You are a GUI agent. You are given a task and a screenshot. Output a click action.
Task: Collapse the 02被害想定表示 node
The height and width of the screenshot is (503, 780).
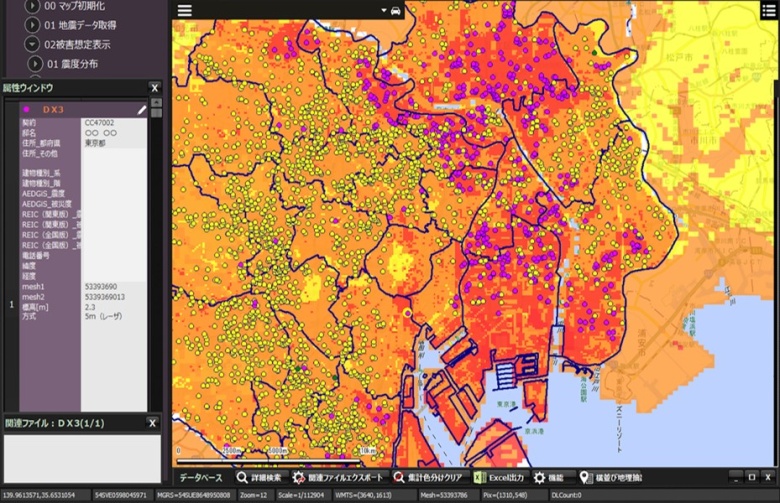33,45
